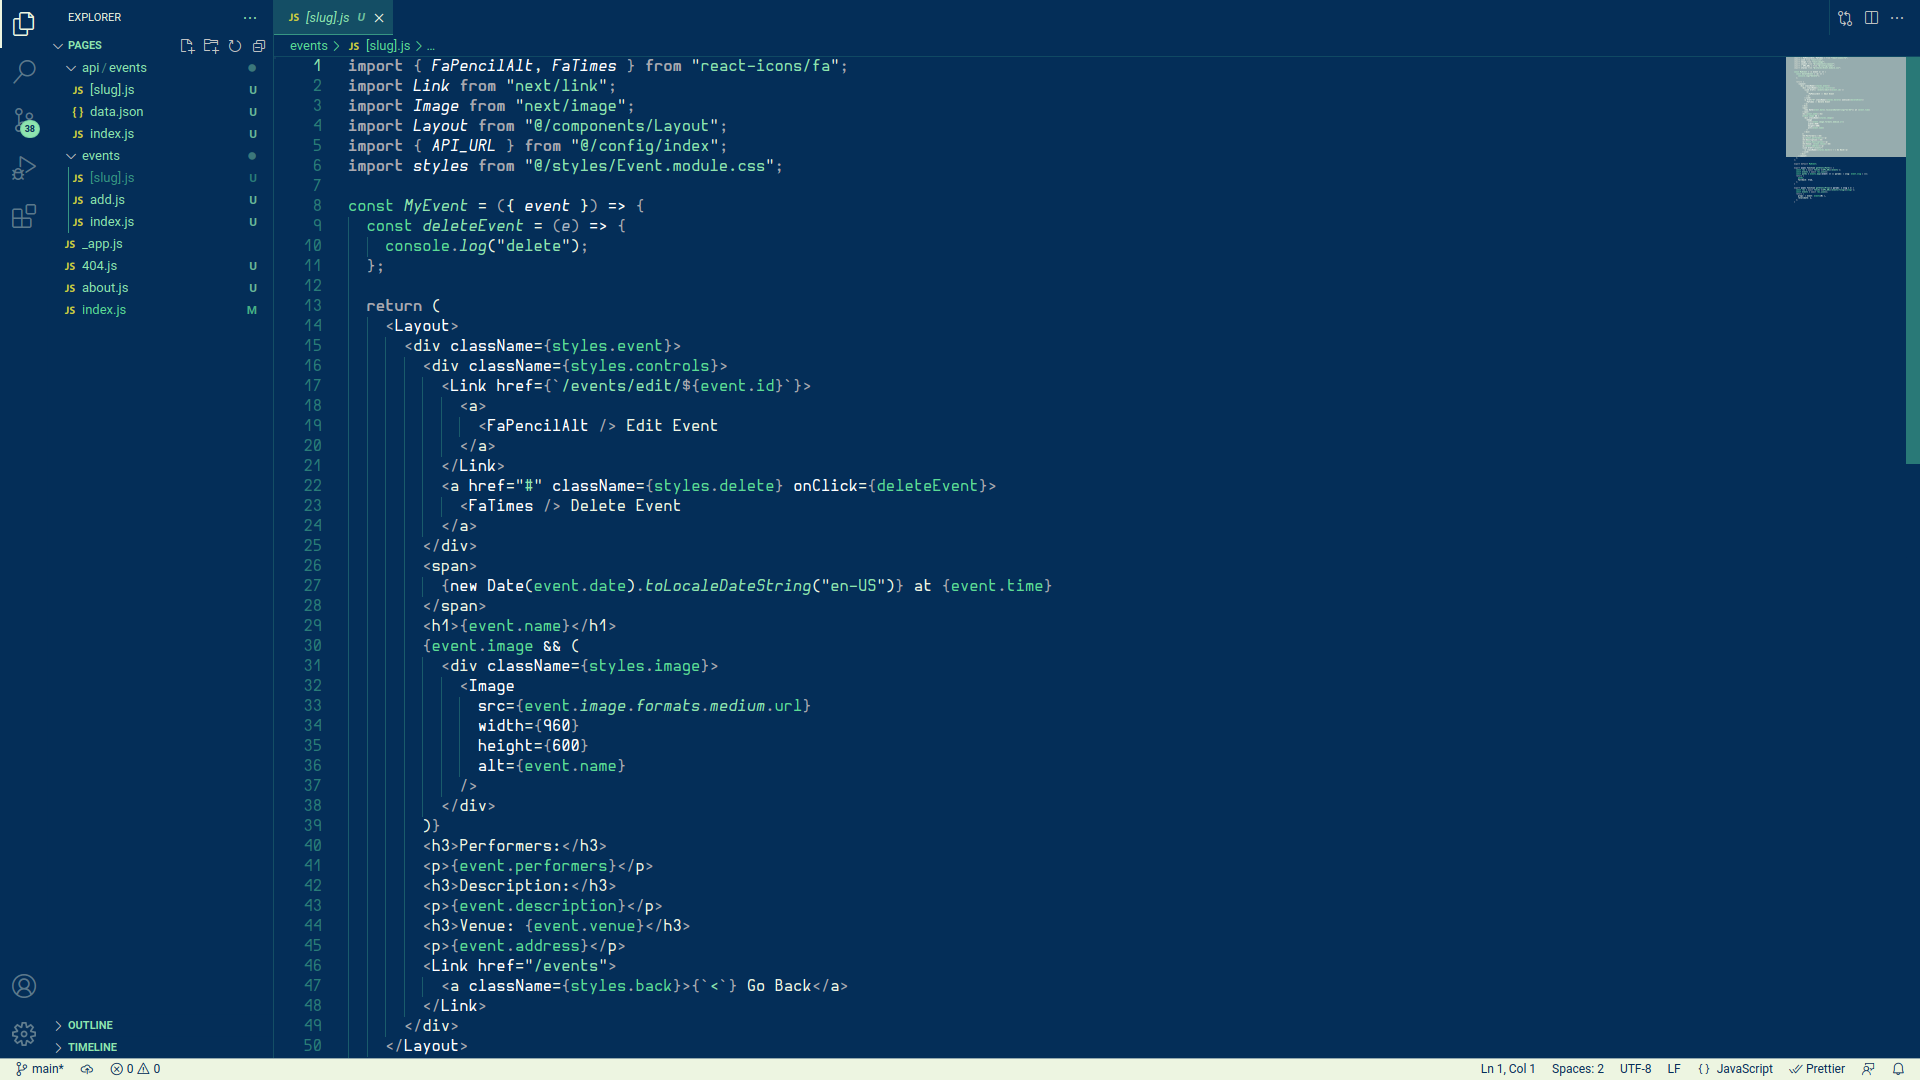Image resolution: width=1920 pixels, height=1080 pixels.
Task: Click the New File icon in Explorer
Action: [187, 46]
